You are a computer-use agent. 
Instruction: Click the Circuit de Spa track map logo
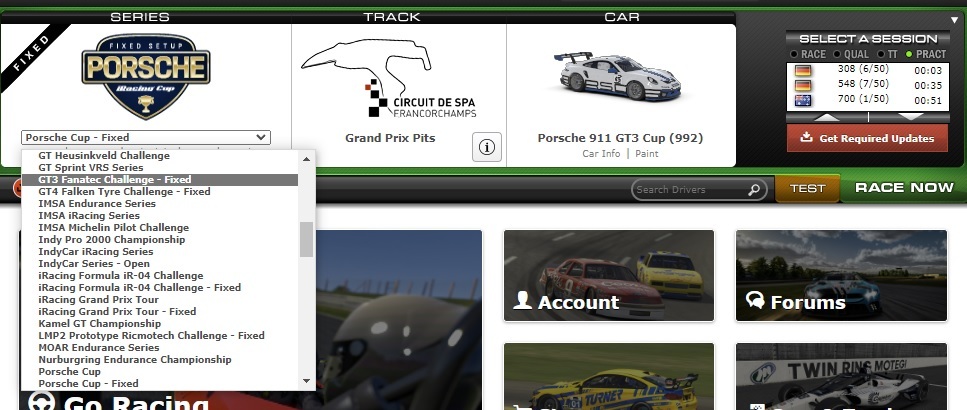[x=389, y=78]
